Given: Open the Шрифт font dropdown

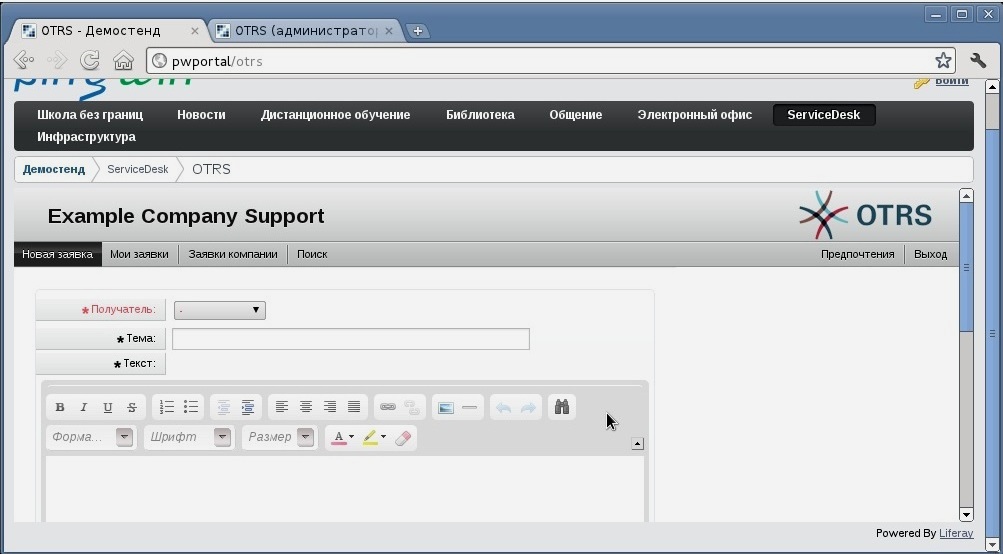Looking at the screenshot, I should (189, 438).
